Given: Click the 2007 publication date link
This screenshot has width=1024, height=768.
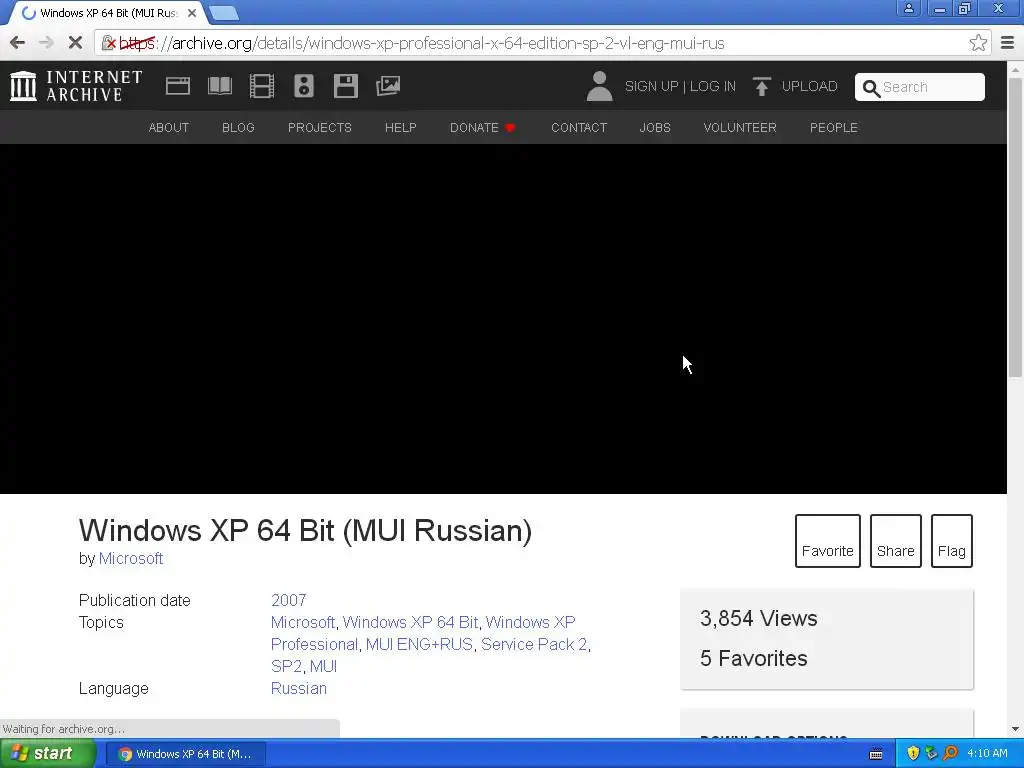Looking at the screenshot, I should 288,600.
